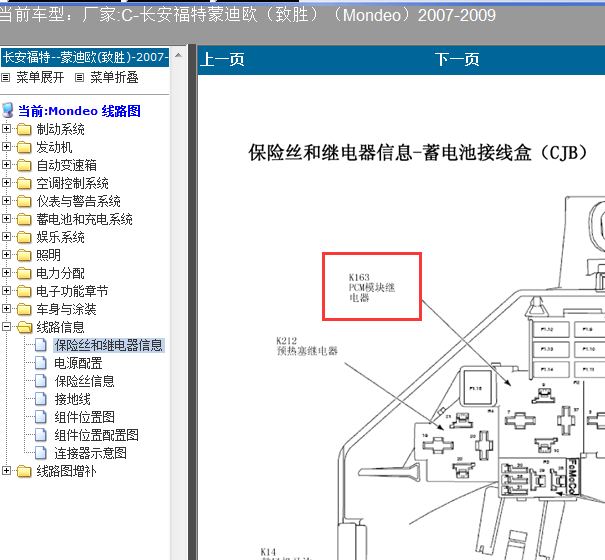Click the 组件位置配置图 page icon
The width and height of the screenshot is (605, 560).
[x=41, y=435]
